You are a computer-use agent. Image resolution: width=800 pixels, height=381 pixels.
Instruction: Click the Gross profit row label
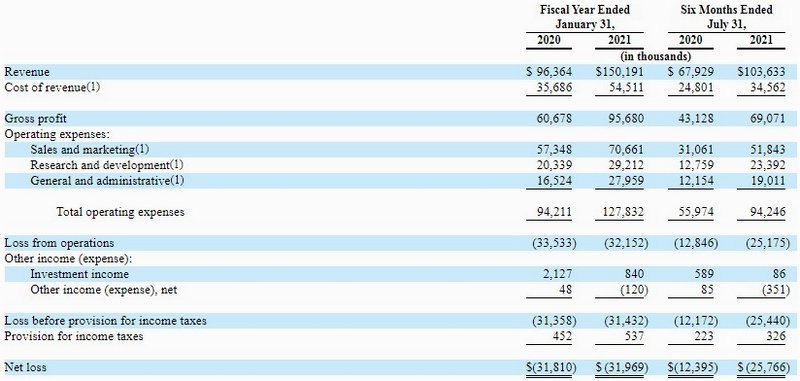click(x=35, y=119)
